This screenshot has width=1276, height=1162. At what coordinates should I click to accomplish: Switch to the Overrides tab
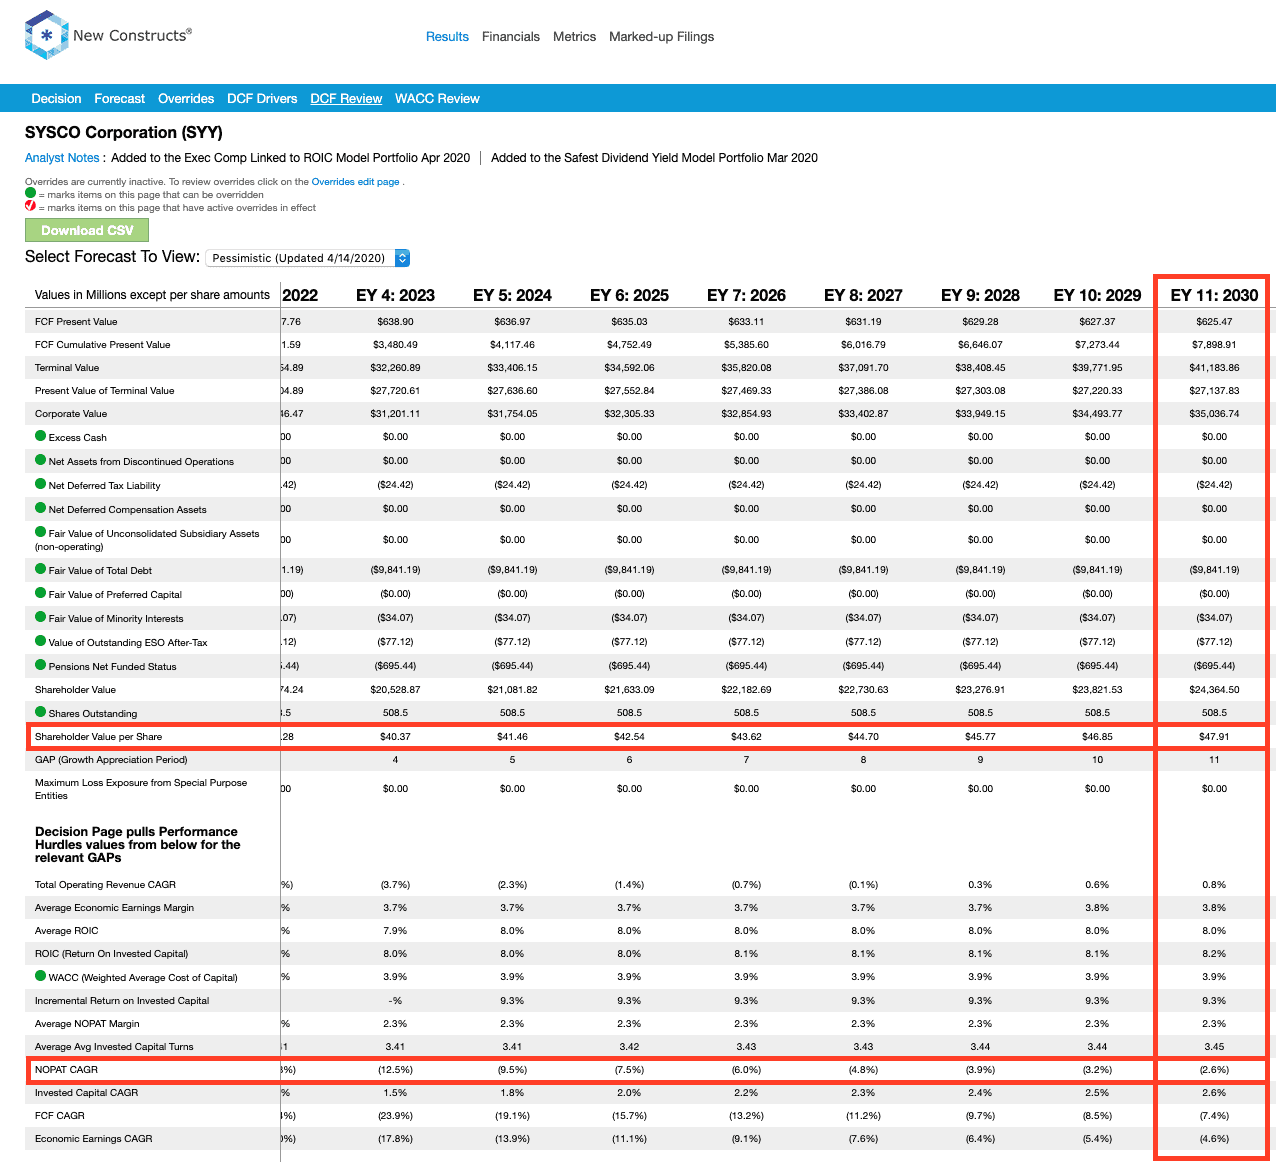point(186,98)
